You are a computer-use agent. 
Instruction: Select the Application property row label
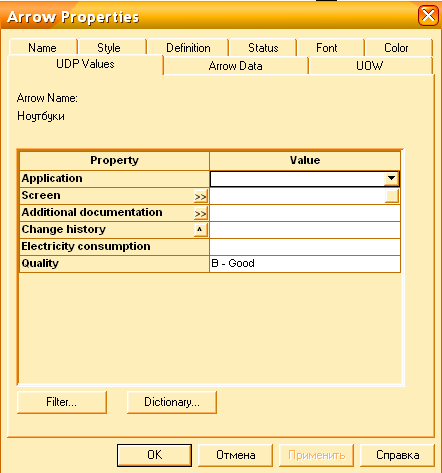[x=52, y=178]
